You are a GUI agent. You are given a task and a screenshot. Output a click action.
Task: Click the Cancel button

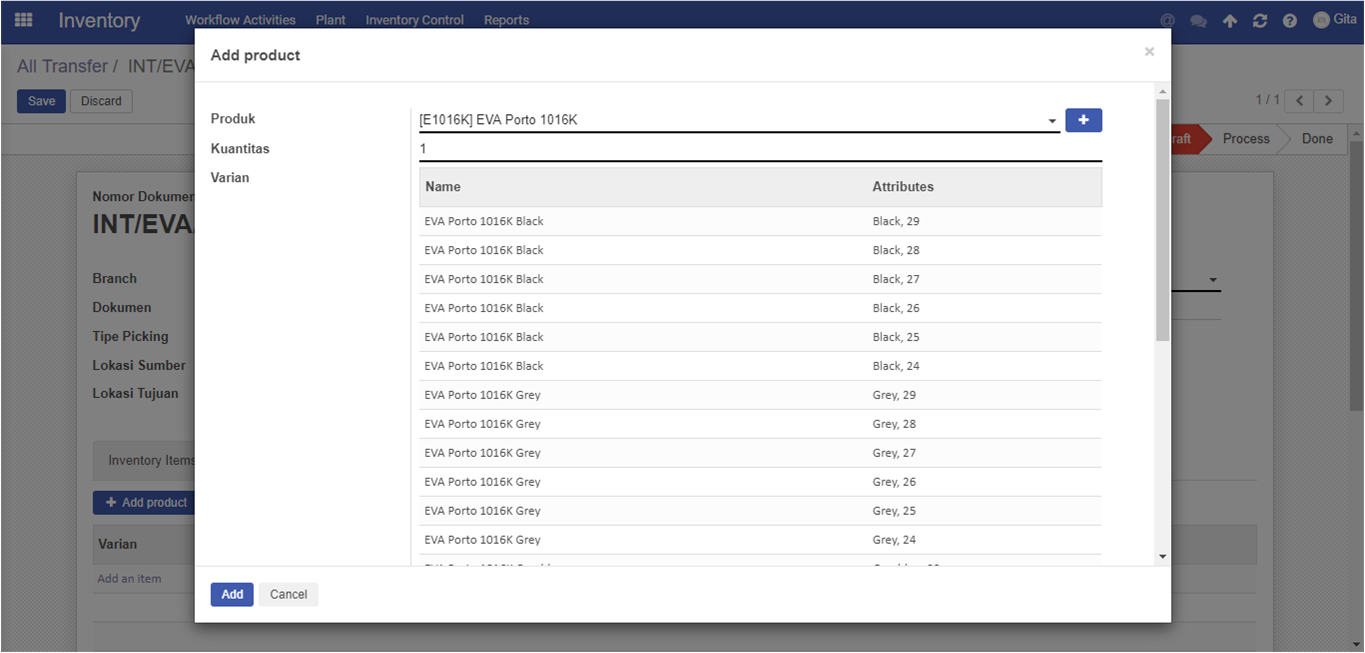(288, 594)
